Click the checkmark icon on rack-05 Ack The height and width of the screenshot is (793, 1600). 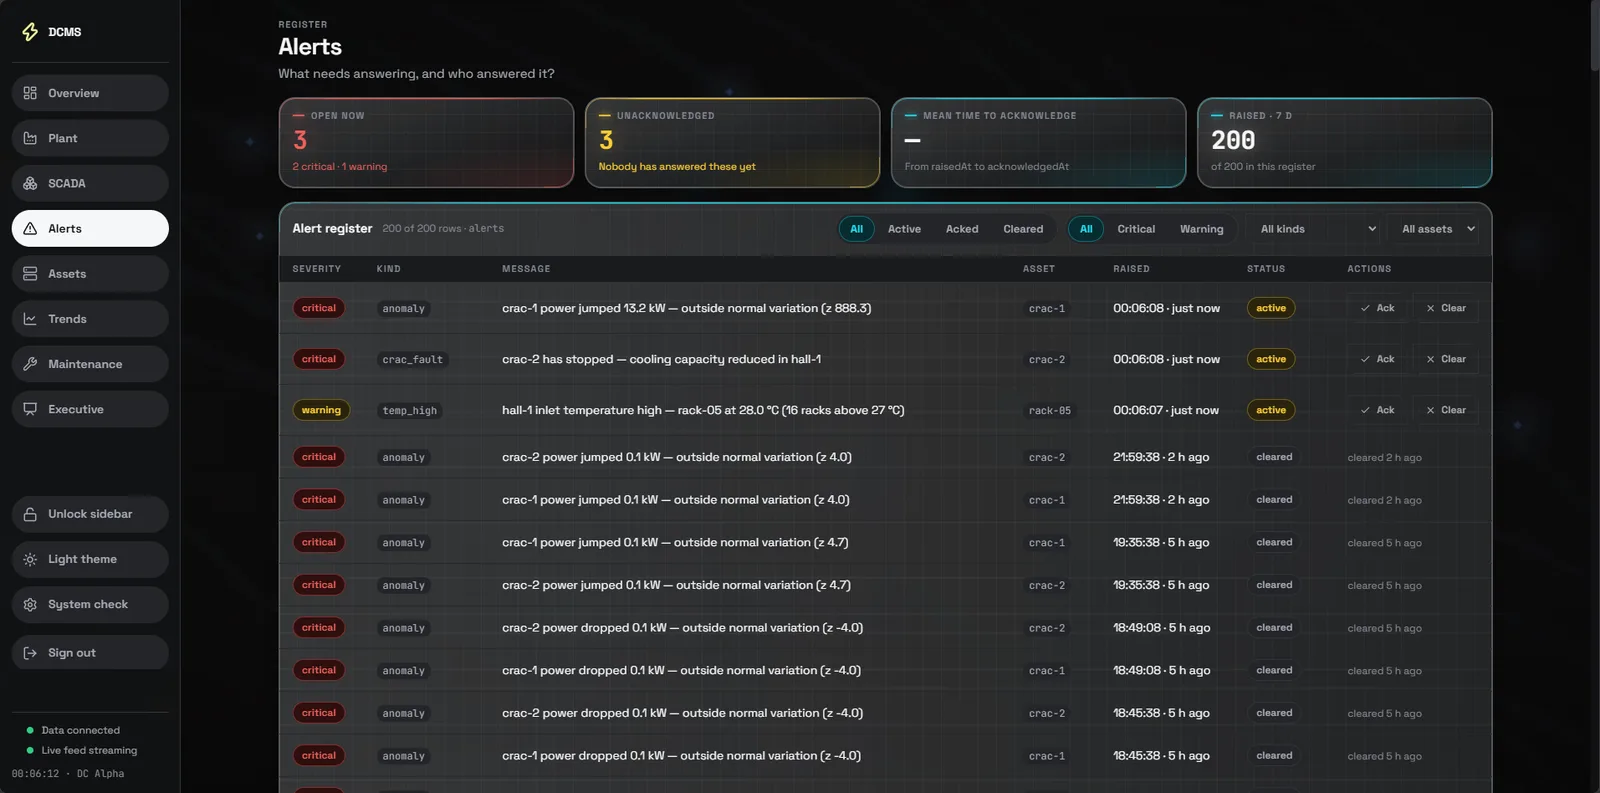tap(1365, 410)
